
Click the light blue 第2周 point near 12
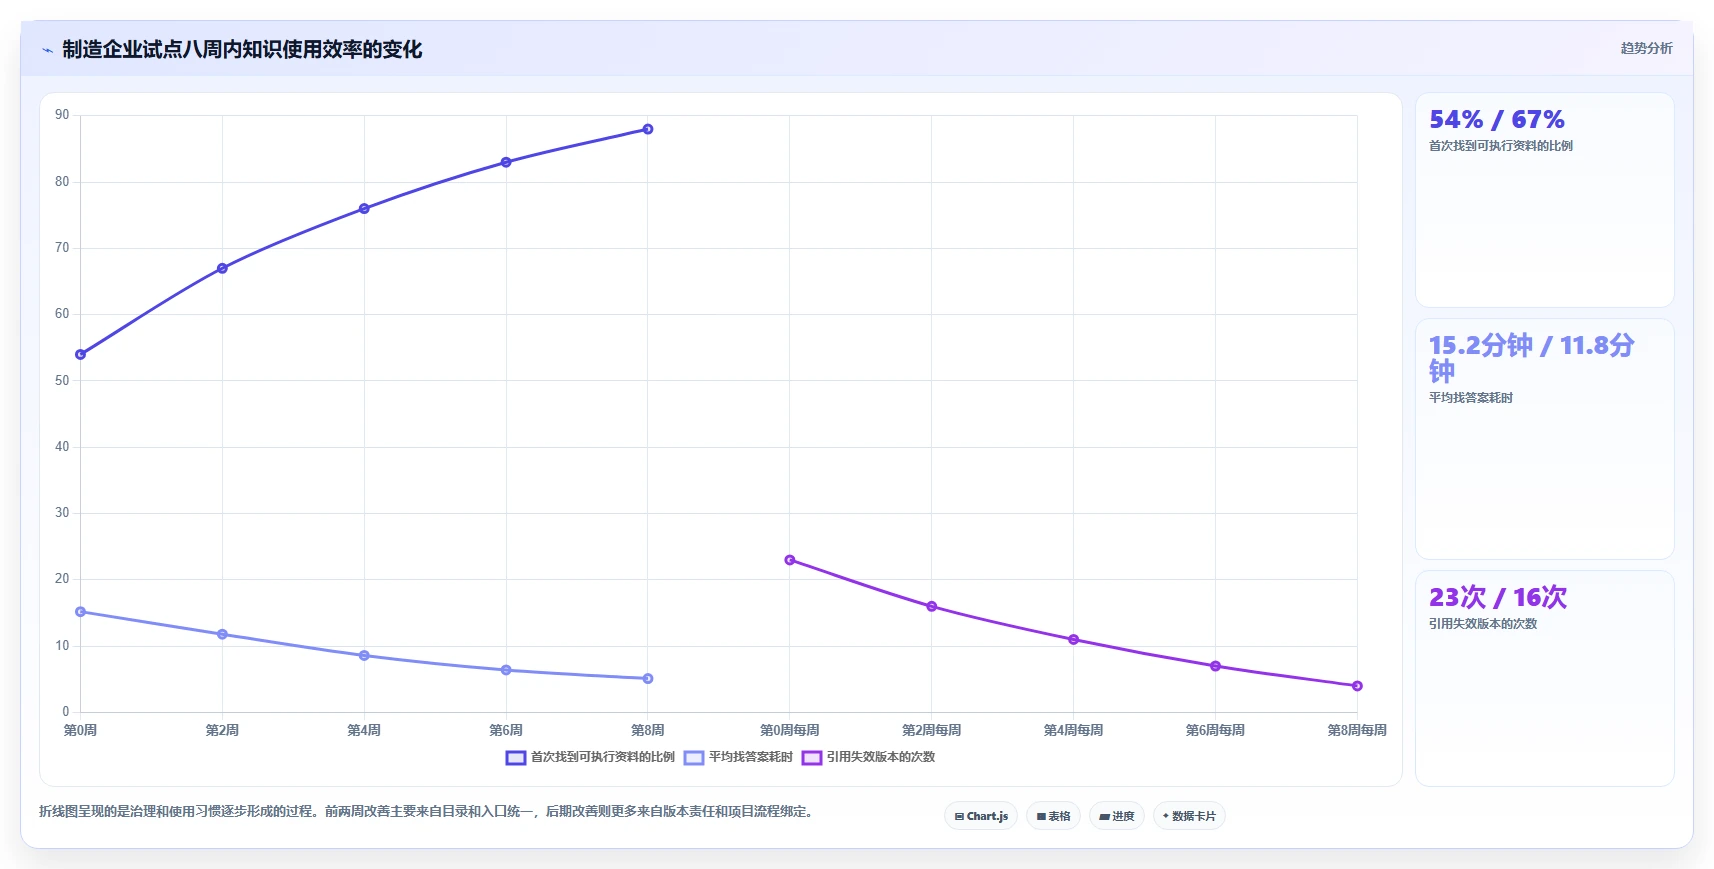click(x=222, y=634)
